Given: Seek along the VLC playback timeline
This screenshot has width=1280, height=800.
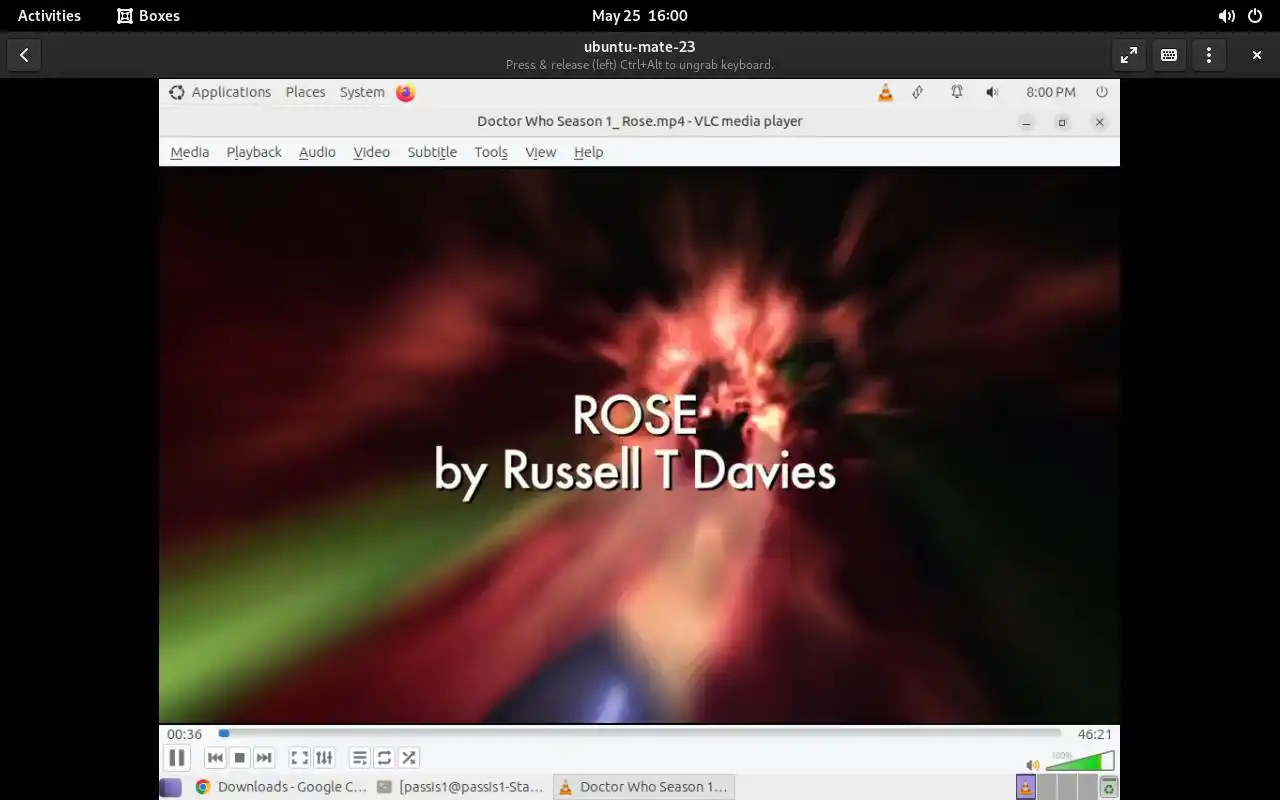Looking at the screenshot, I should tap(640, 733).
